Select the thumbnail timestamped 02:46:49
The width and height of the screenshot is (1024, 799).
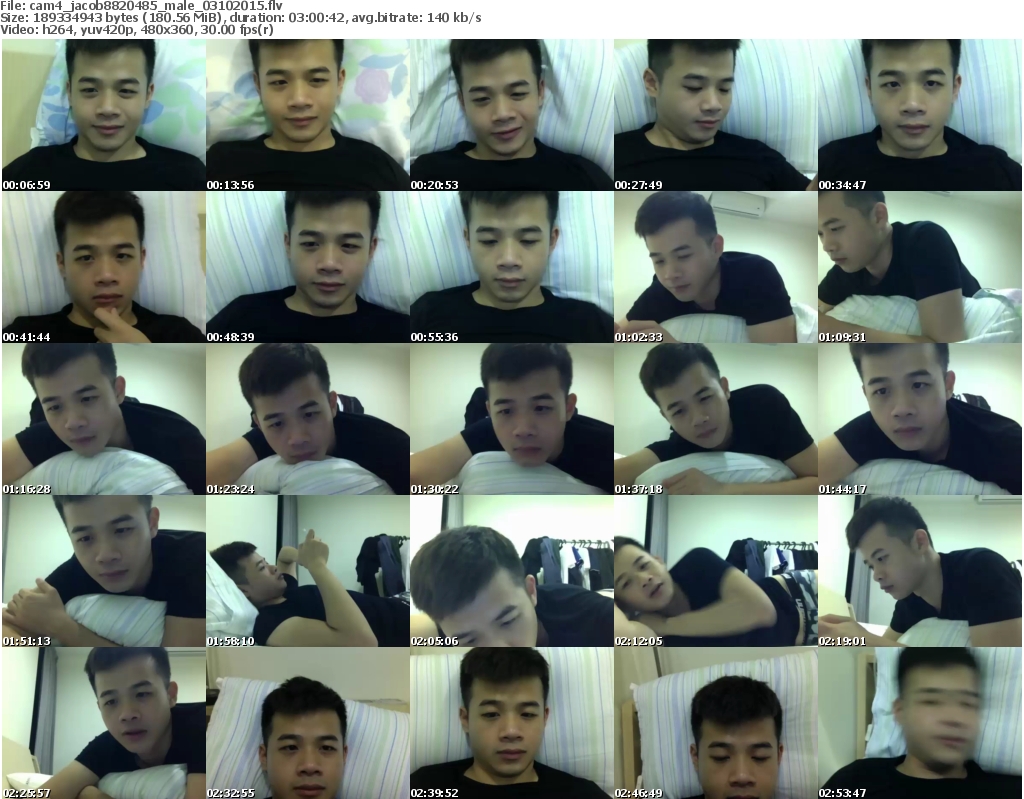[x=716, y=723]
